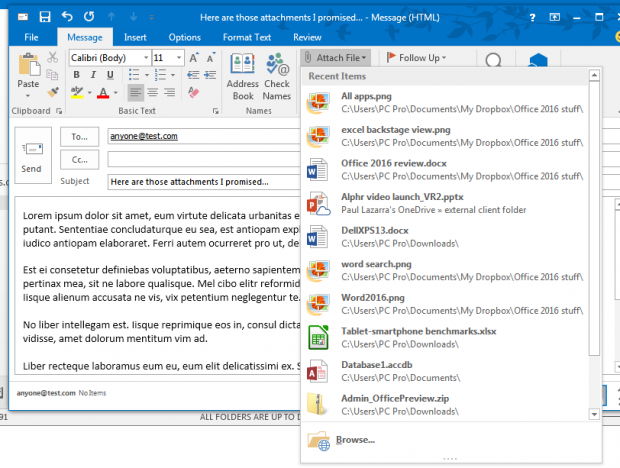Attach excel backstage view.png
This screenshot has height=468, width=620.
445,136
